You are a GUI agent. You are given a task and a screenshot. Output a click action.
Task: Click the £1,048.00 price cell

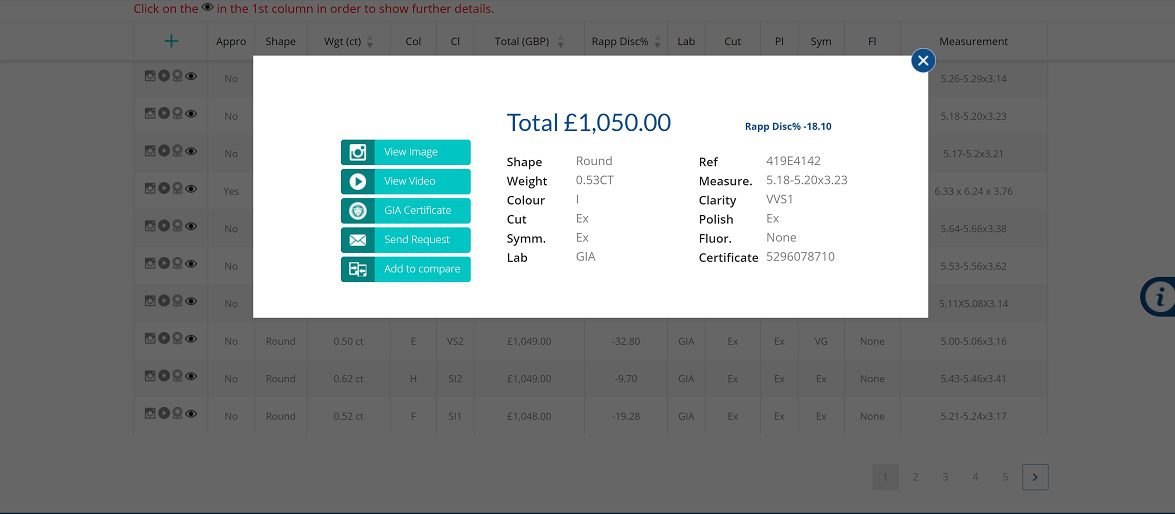[x=529, y=417]
